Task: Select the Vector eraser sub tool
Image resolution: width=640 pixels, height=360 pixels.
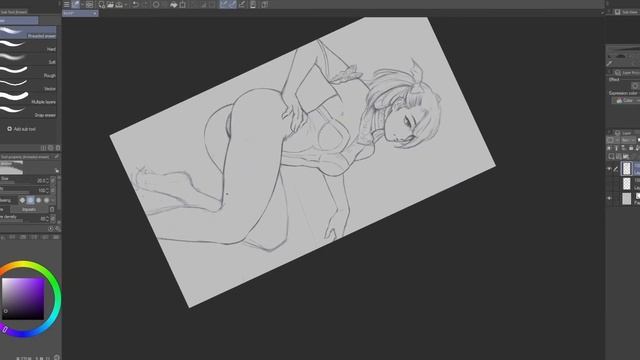Action: 28,85
